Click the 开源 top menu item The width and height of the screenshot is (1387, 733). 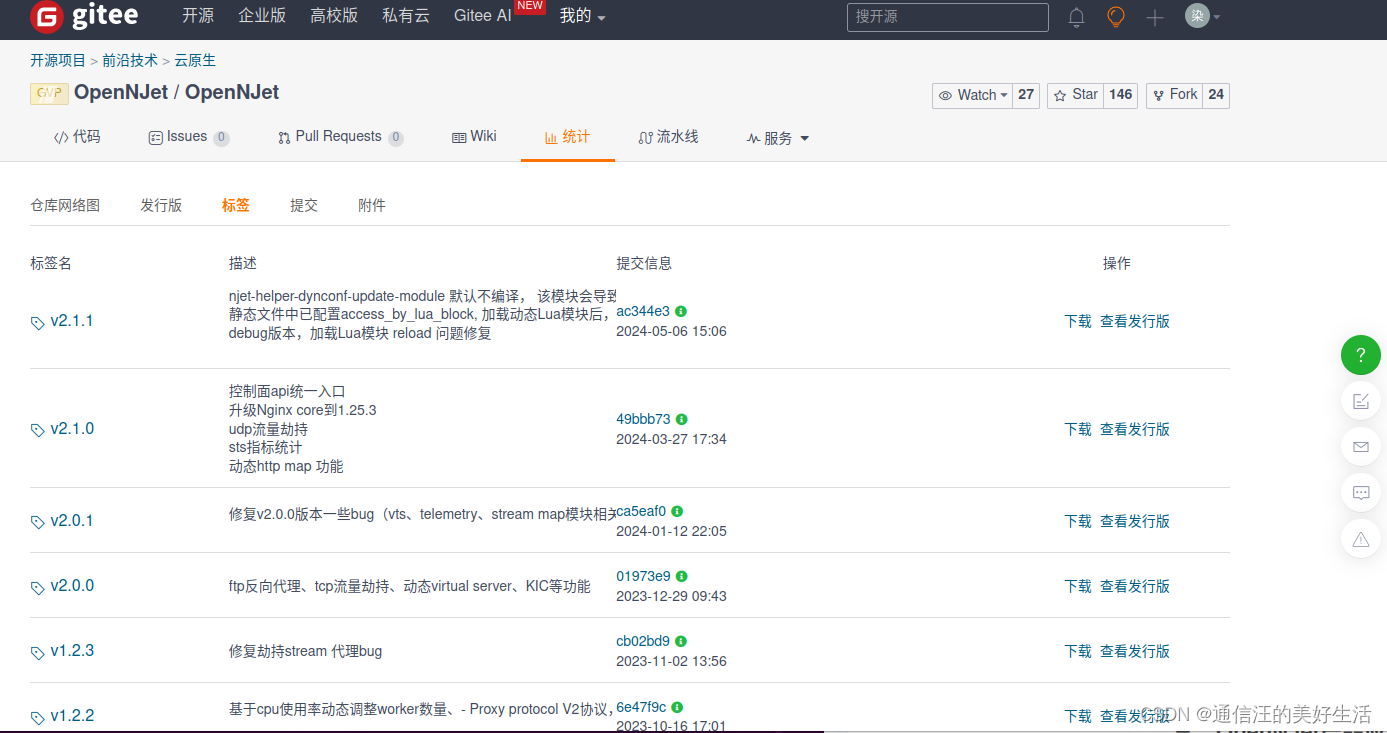point(198,16)
